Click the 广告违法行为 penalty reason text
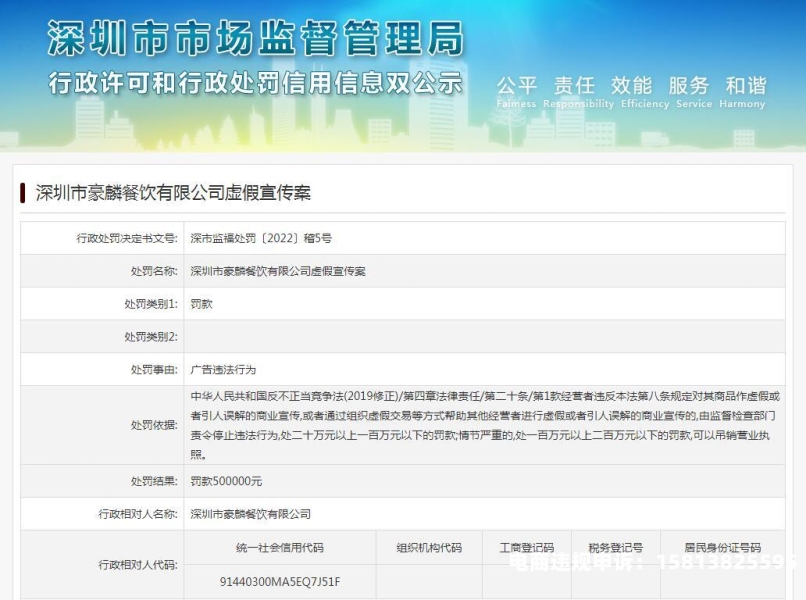Viewport: 806px width, 600px height. click(223, 369)
